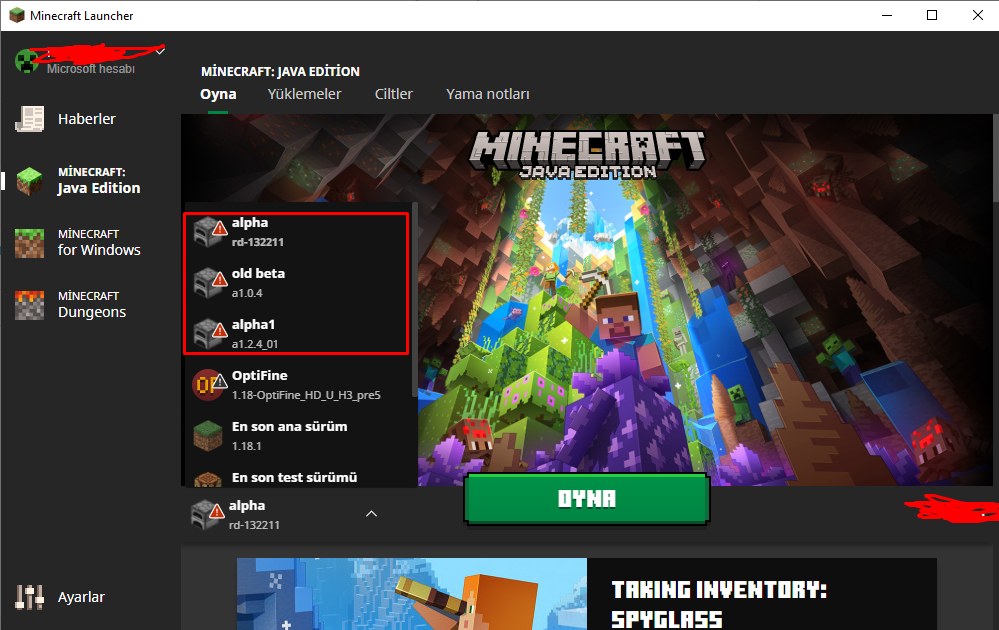Click furnace icon of old beta installation

click(x=206, y=283)
